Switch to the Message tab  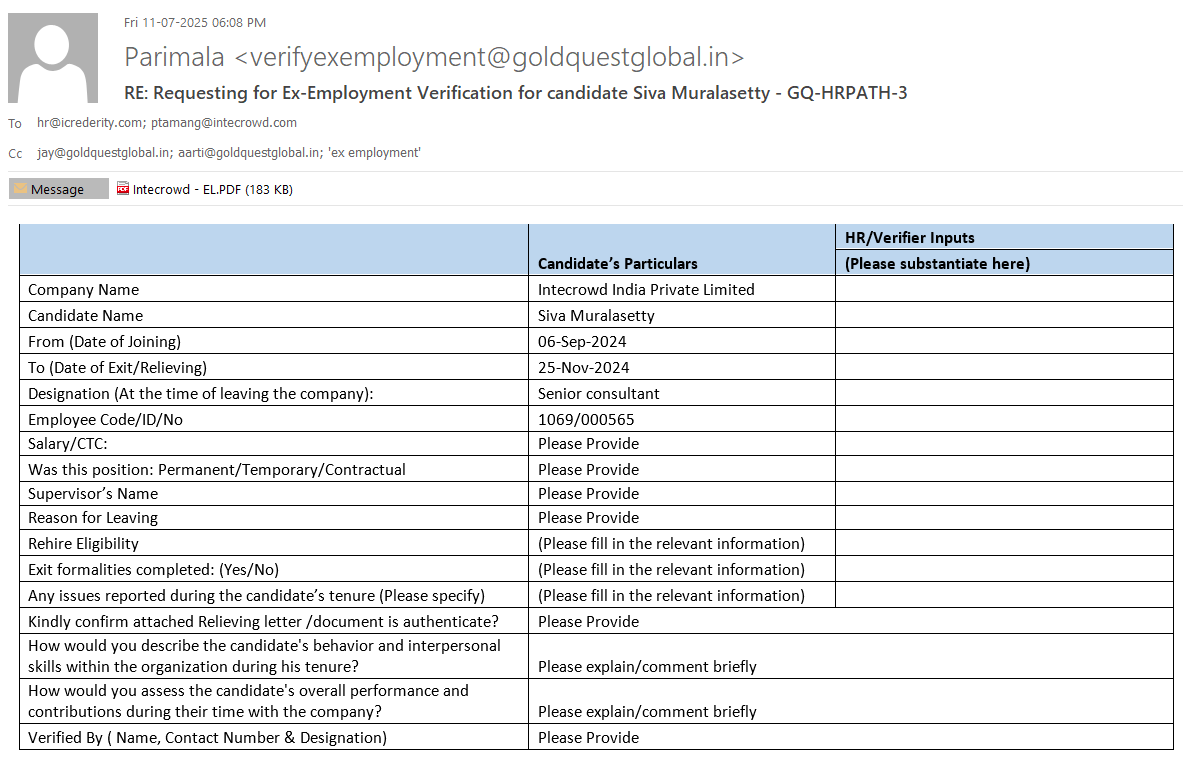[58, 189]
